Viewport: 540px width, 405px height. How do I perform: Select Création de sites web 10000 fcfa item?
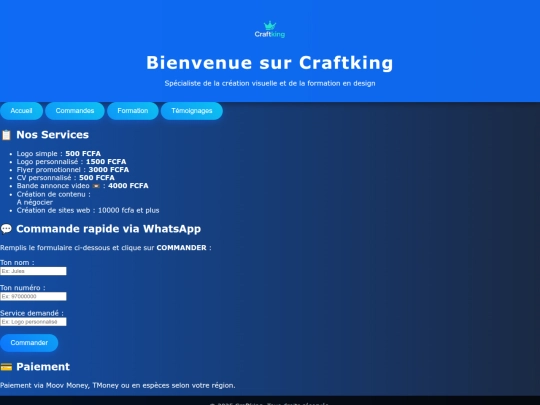coord(88,210)
